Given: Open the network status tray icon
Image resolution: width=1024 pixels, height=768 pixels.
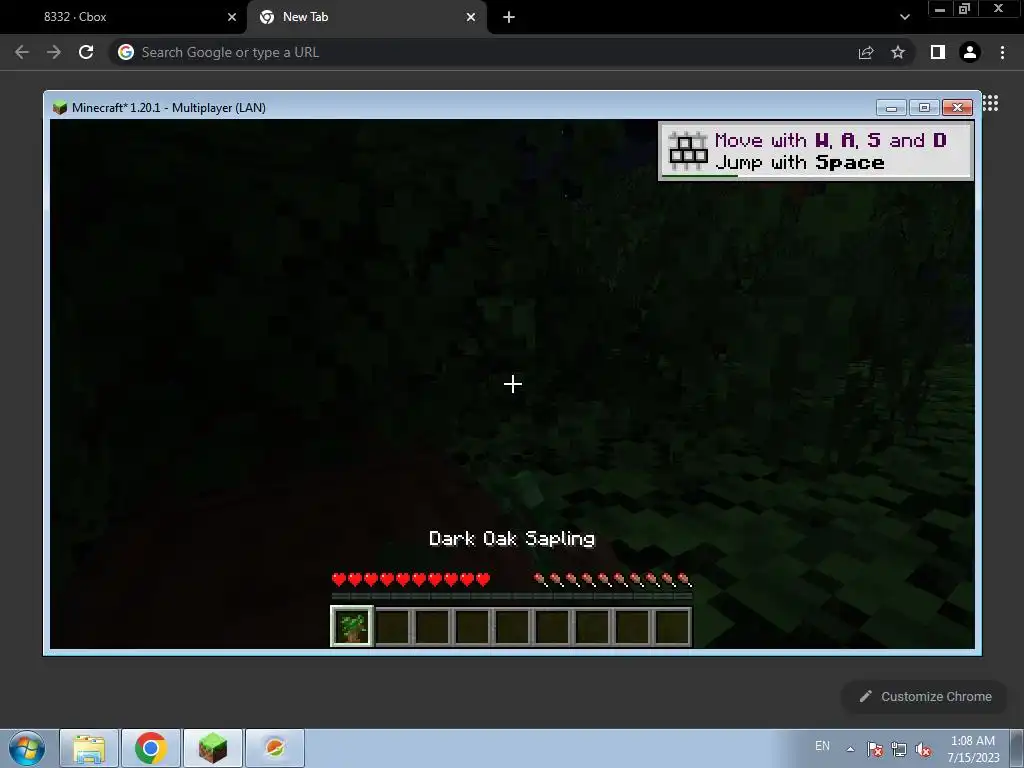Looking at the screenshot, I should pyautogui.click(x=899, y=749).
